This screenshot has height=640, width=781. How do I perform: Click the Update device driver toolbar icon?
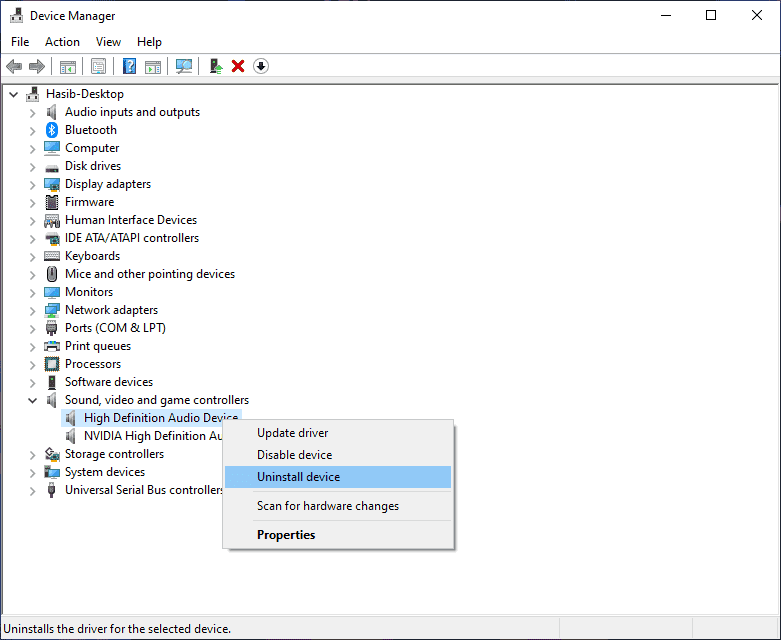(x=215, y=66)
